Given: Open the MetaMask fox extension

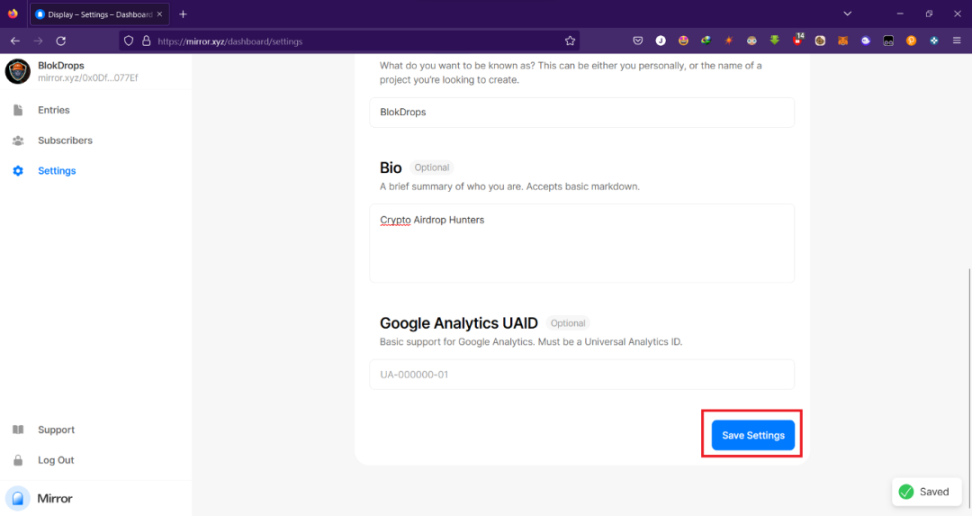Looking at the screenshot, I should pos(842,41).
